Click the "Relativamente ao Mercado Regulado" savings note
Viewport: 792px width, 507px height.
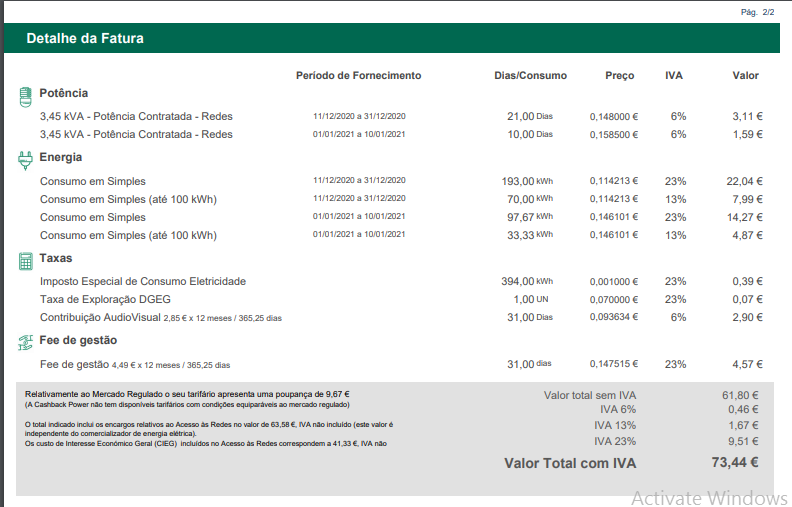pos(187,394)
